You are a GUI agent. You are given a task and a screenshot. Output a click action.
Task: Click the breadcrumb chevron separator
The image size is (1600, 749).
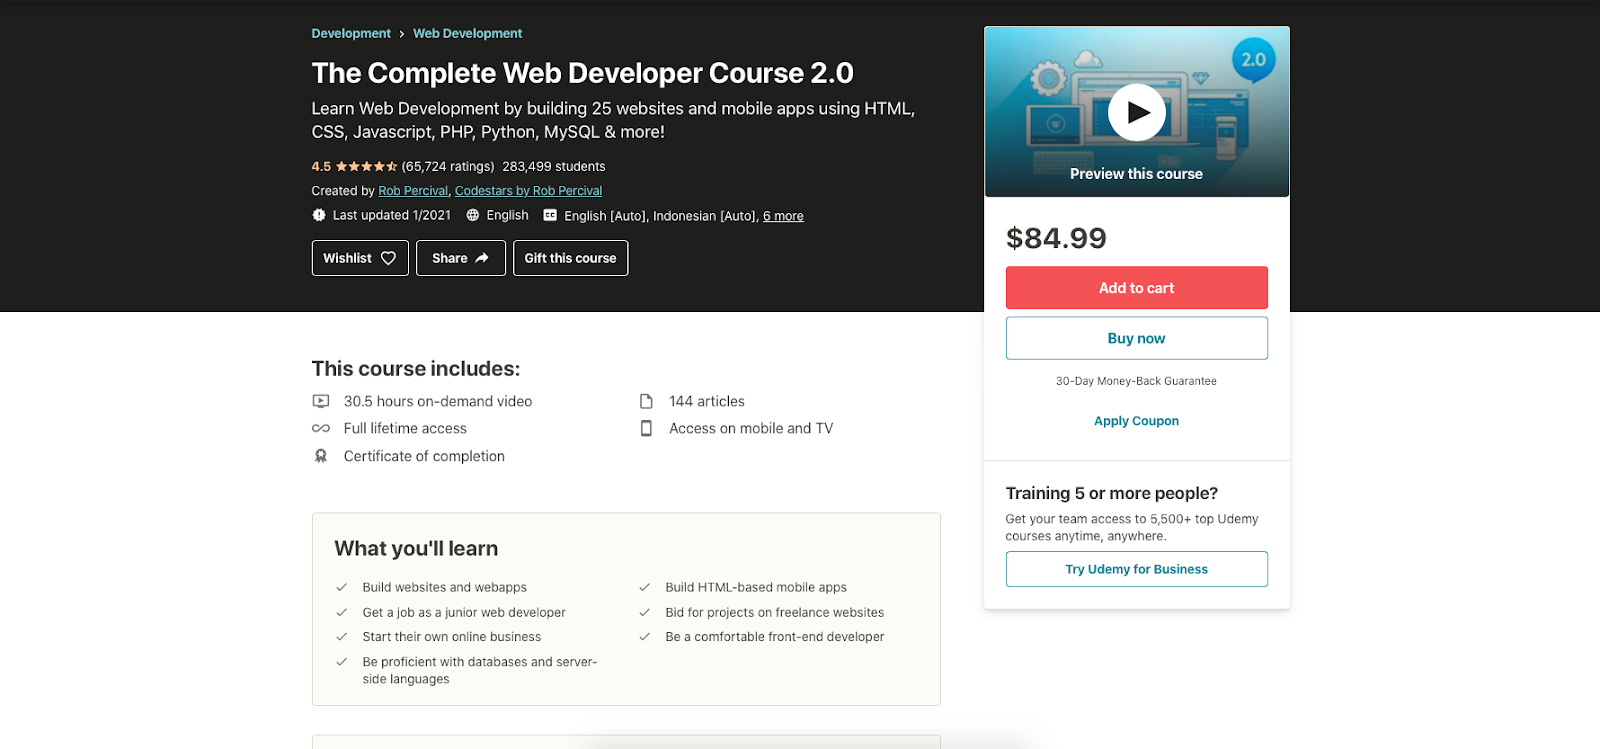[402, 34]
